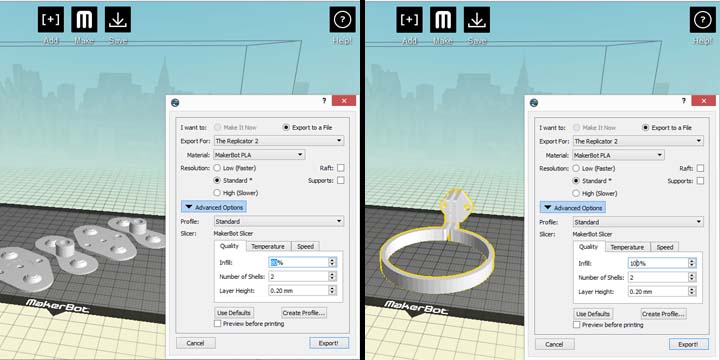The image size is (720, 360).
Task: Click the question mark in right dialog title bar
Action: tap(684, 101)
